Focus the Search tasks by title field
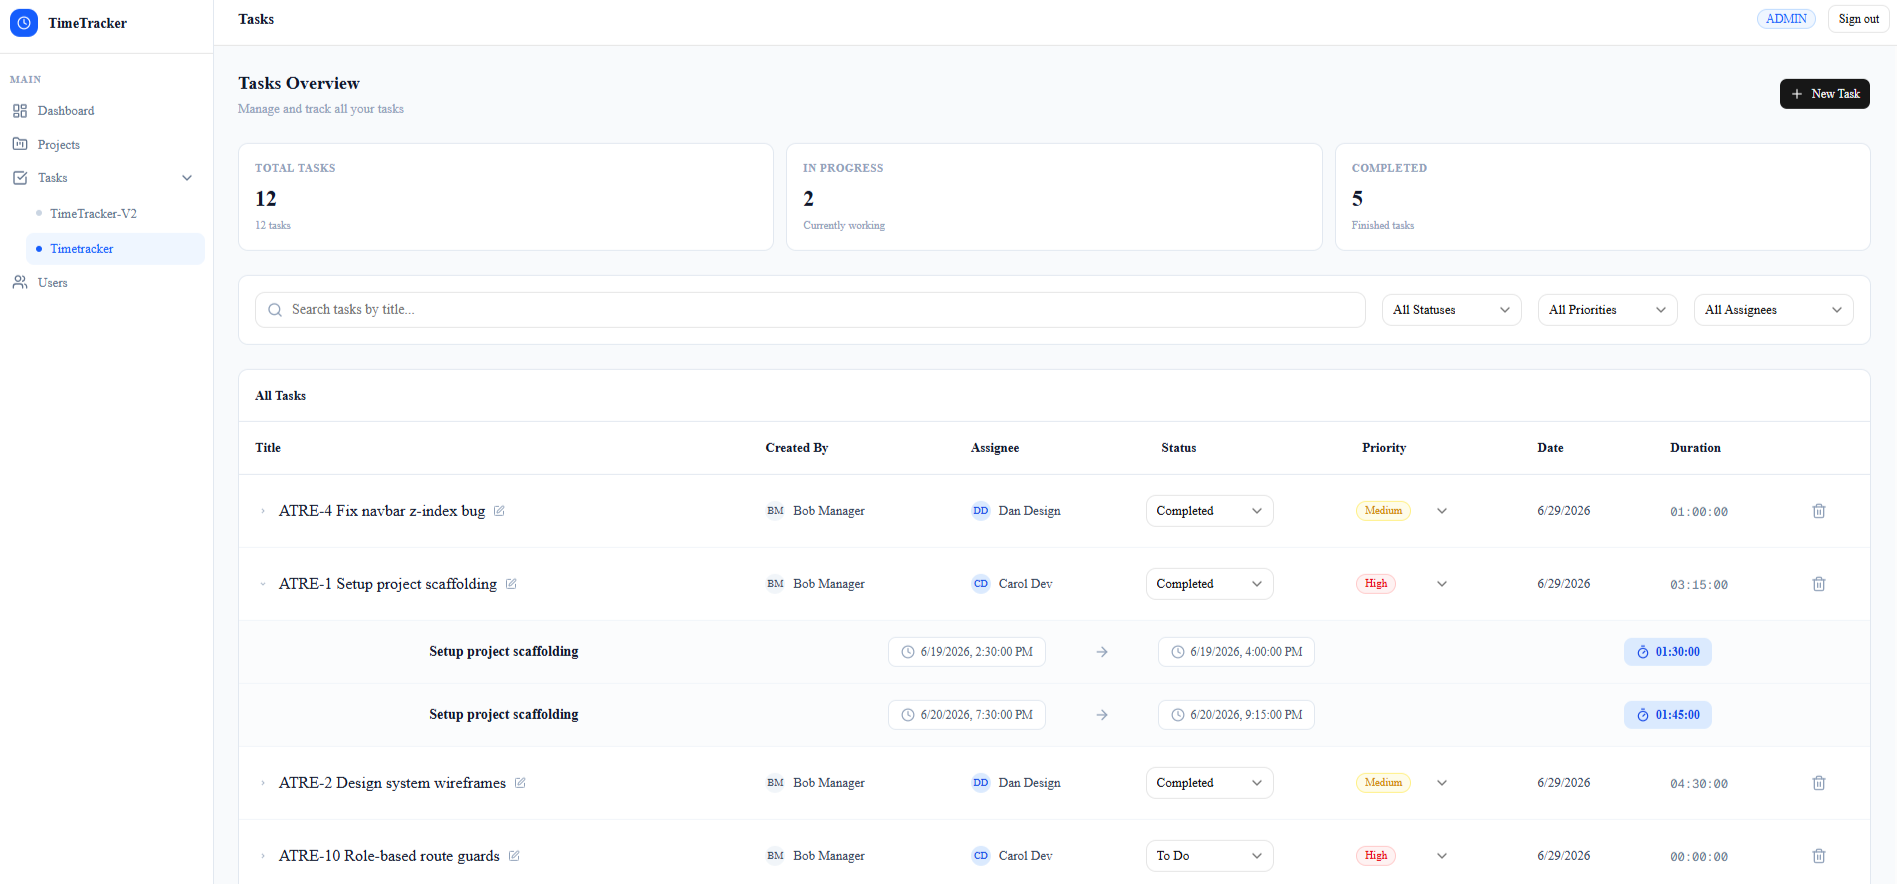This screenshot has width=1897, height=884. (810, 310)
